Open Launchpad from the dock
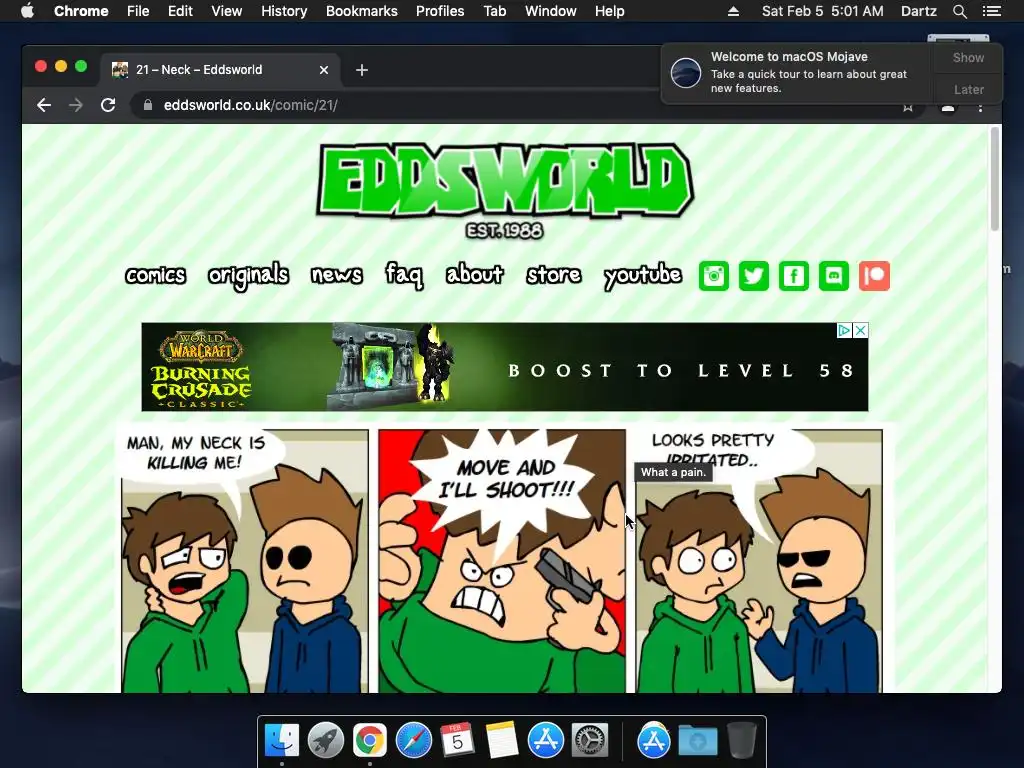The width and height of the screenshot is (1024, 768). point(326,741)
